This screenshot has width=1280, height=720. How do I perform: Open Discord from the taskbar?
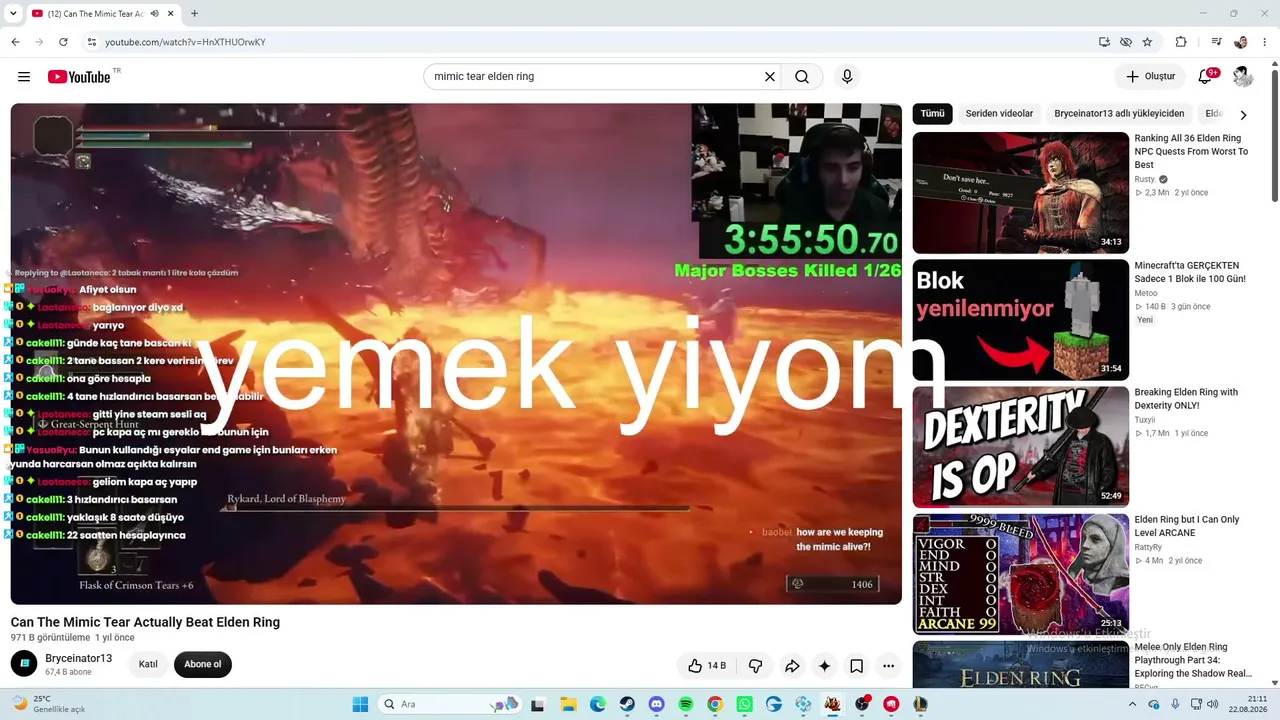tap(656, 704)
